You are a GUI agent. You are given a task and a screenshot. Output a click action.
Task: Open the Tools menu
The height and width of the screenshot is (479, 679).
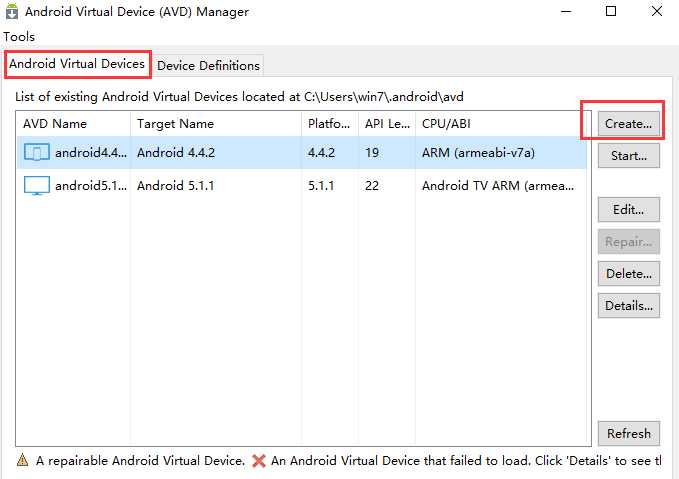(x=19, y=37)
